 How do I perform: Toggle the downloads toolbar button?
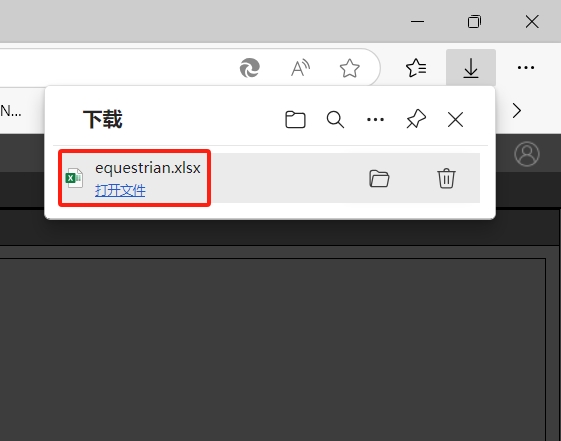point(470,68)
